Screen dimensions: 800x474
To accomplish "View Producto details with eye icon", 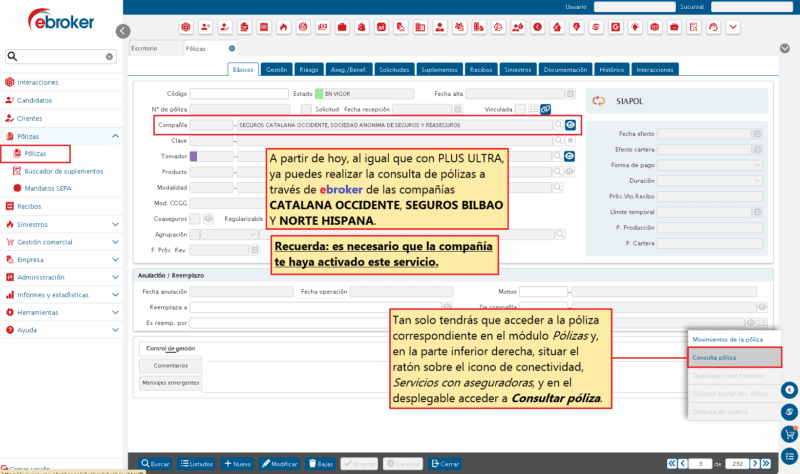I will tap(570, 172).
